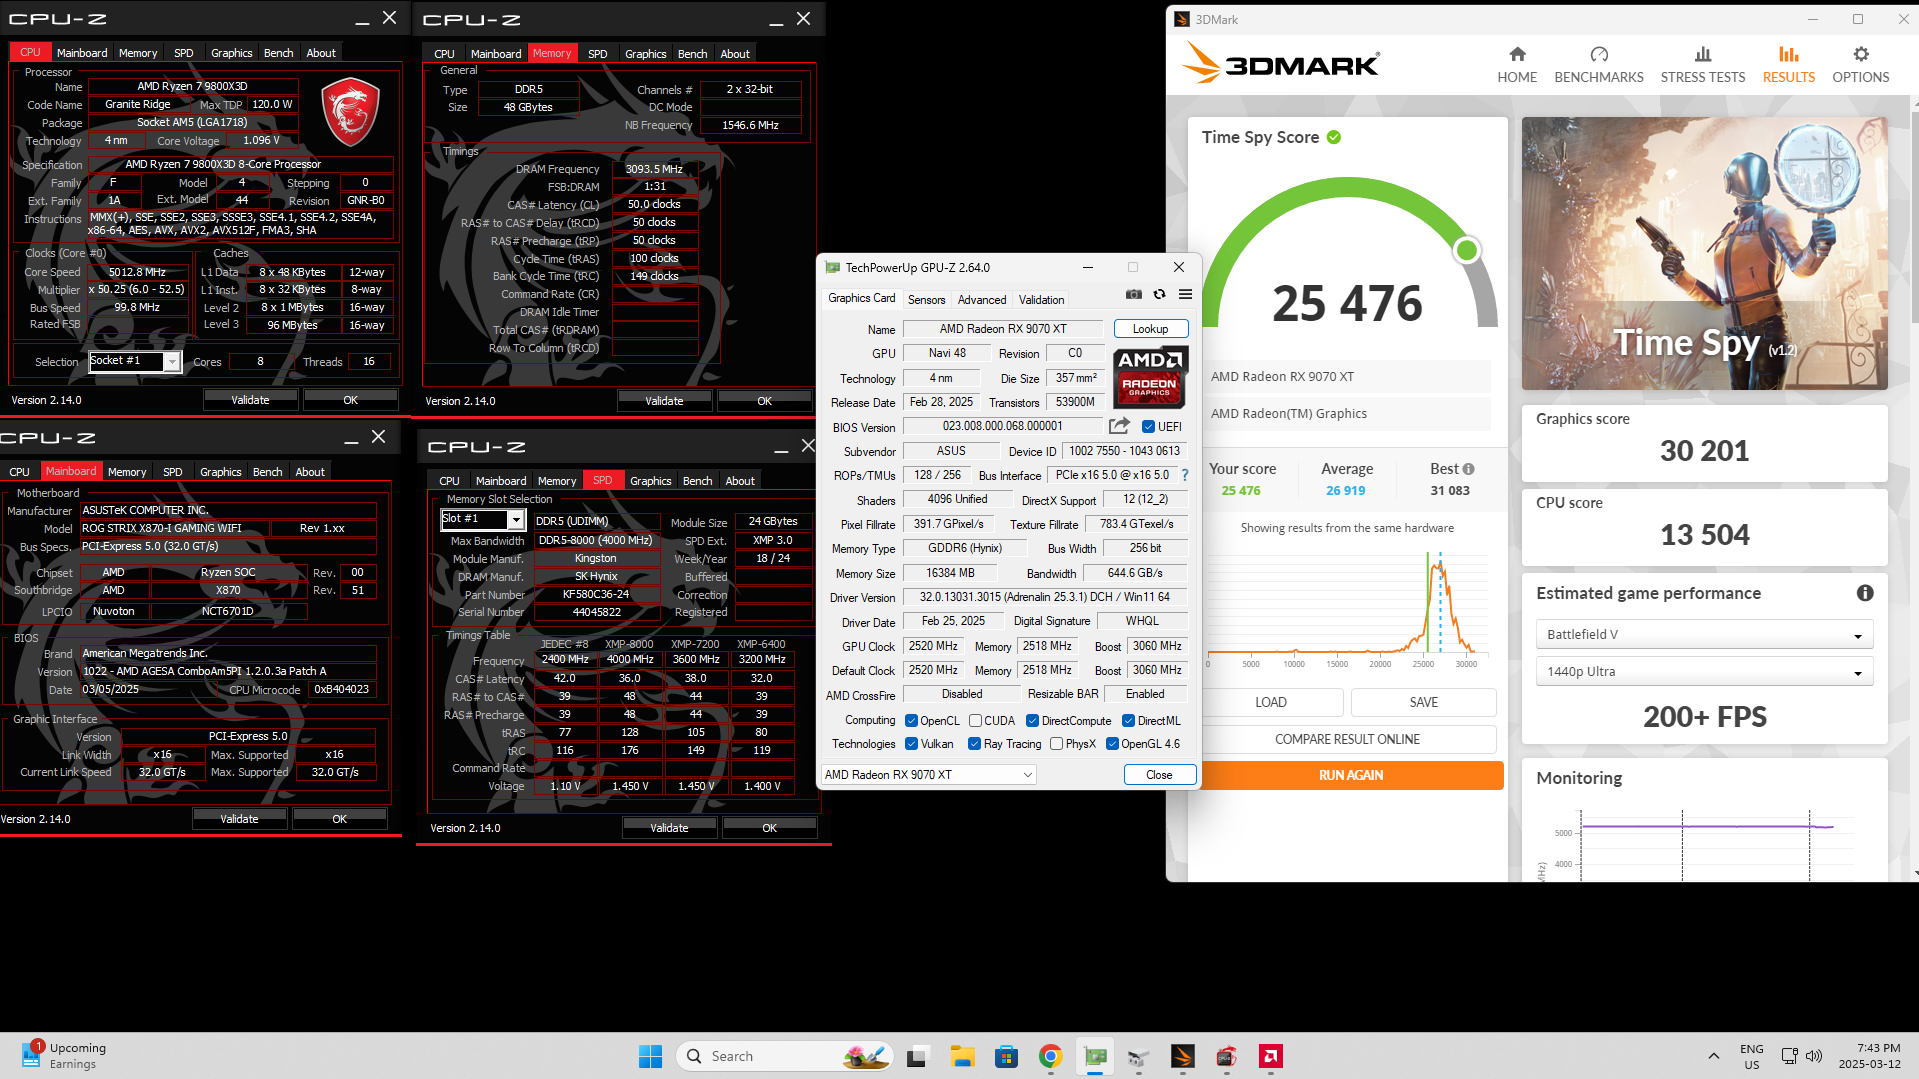Viewport: 1919px width, 1079px height.
Task: Open Slot #1 memory slot dropdown
Action: click(483, 519)
